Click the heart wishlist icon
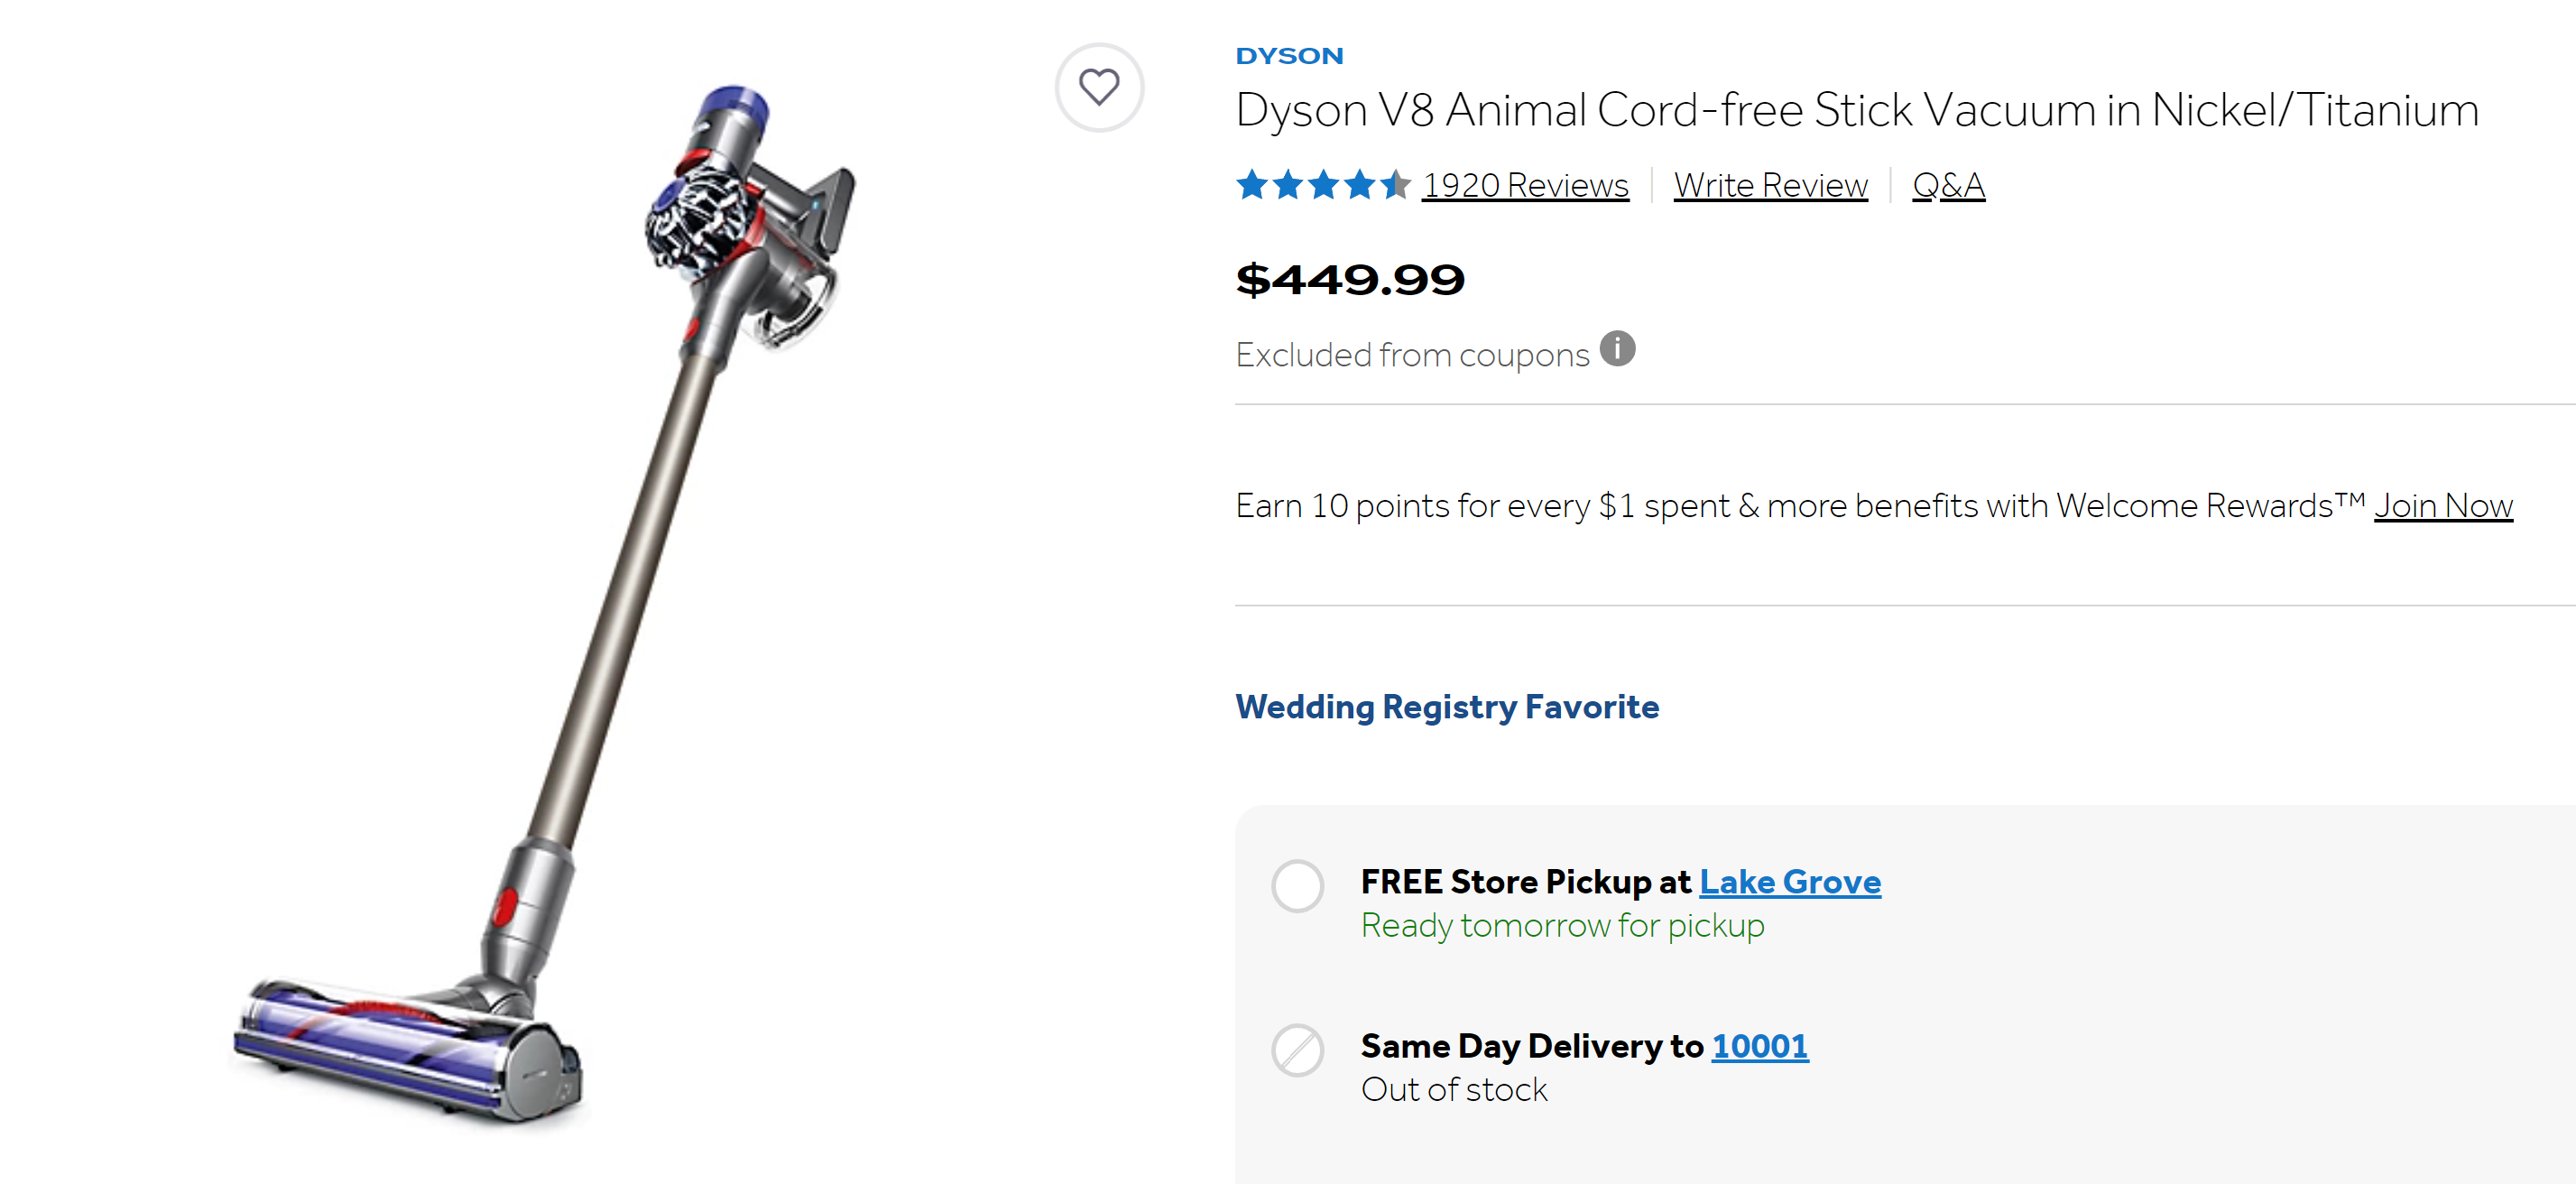Screen dimensions: 2576x1184 pyautogui.click(x=1098, y=87)
